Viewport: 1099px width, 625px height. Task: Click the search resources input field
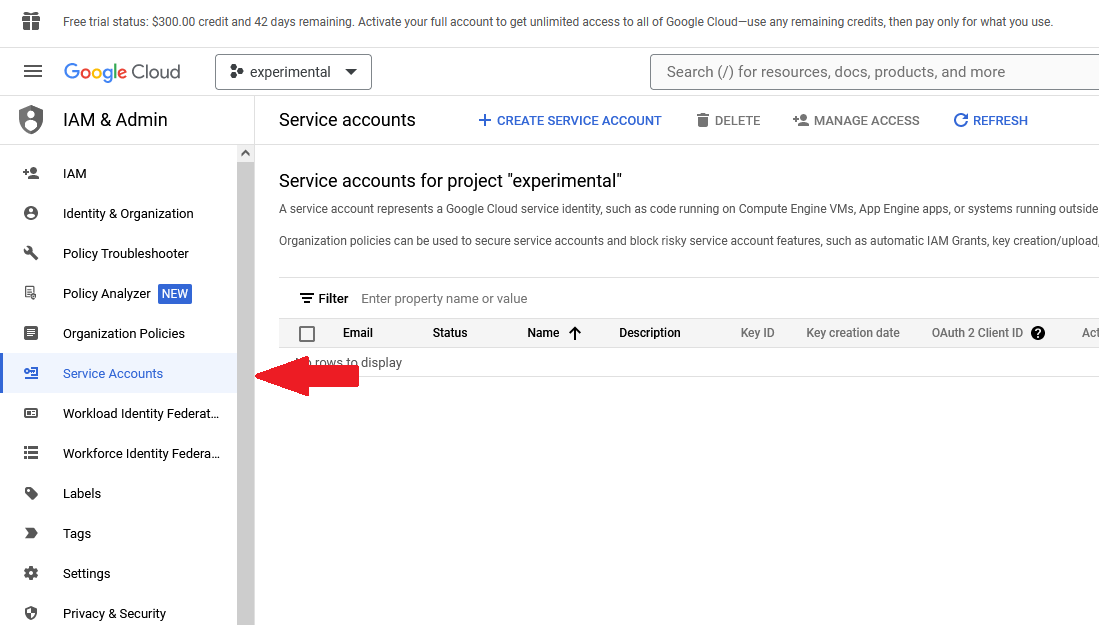coord(870,71)
